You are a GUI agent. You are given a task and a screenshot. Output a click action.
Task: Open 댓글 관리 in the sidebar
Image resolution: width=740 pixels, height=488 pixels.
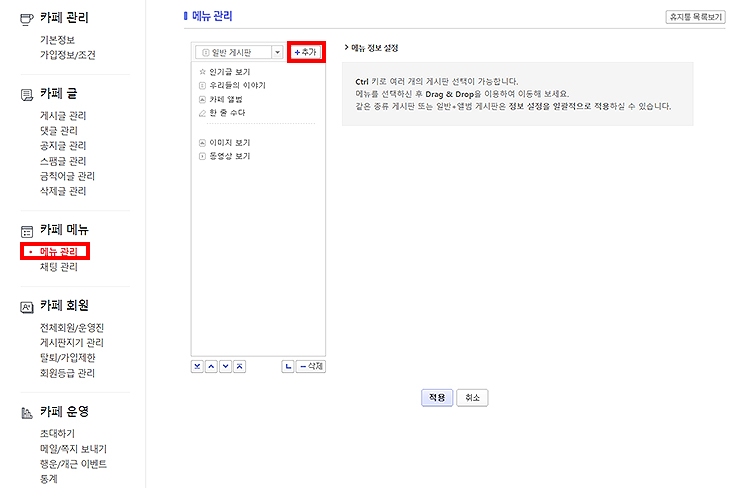(x=59, y=131)
